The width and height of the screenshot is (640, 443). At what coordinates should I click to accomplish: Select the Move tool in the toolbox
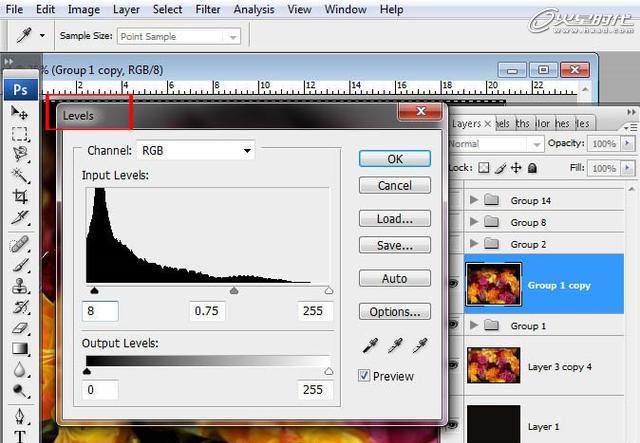click(x=20, y=112)
